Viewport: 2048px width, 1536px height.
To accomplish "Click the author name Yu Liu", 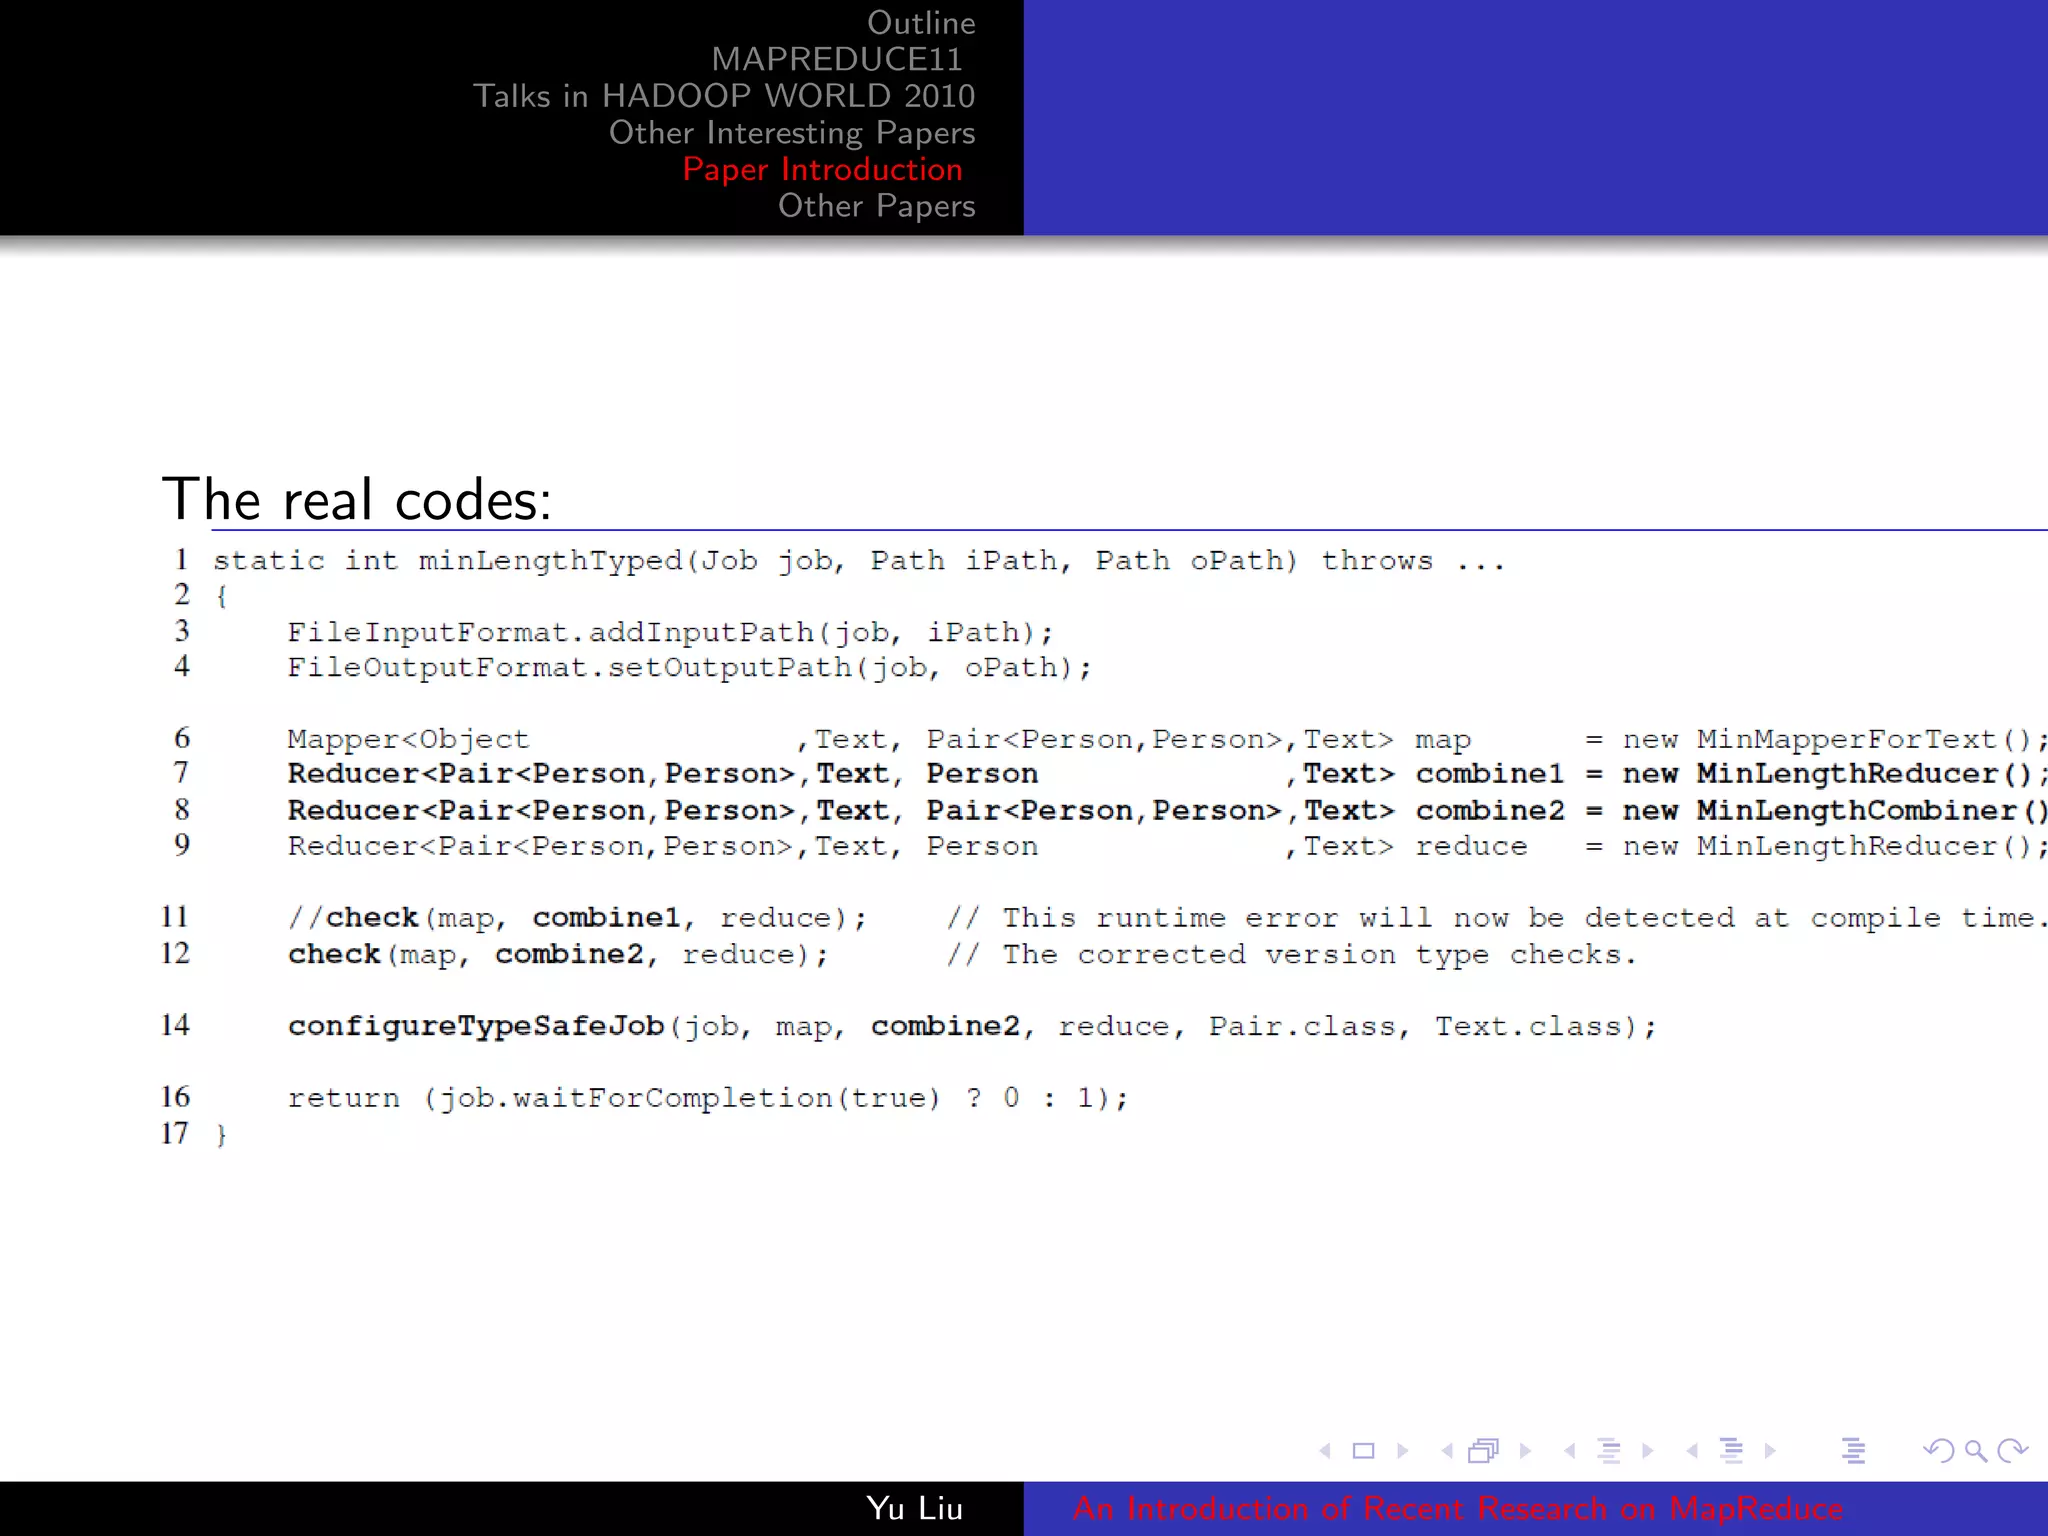I will point(915,1508).
